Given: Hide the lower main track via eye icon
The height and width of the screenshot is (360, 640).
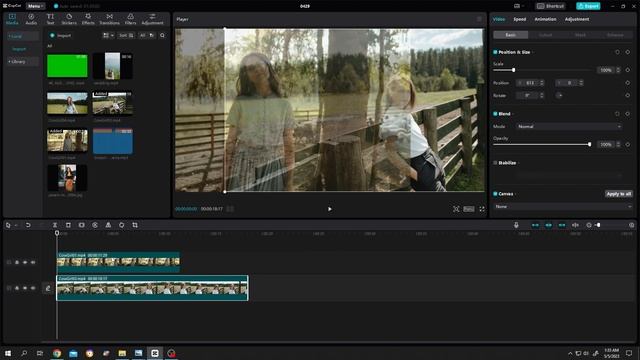Looking at the screenshot, I should click(25, 288).
